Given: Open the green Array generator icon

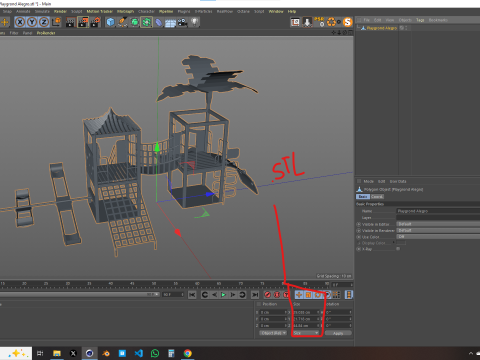Looking at the screenshot, I should 146,22.
